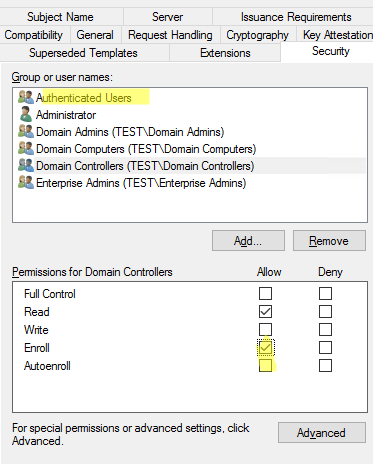Screen dimensions: 373x464
Task: Check Deny for Enroll permission
Action: (x=325, y=348)
